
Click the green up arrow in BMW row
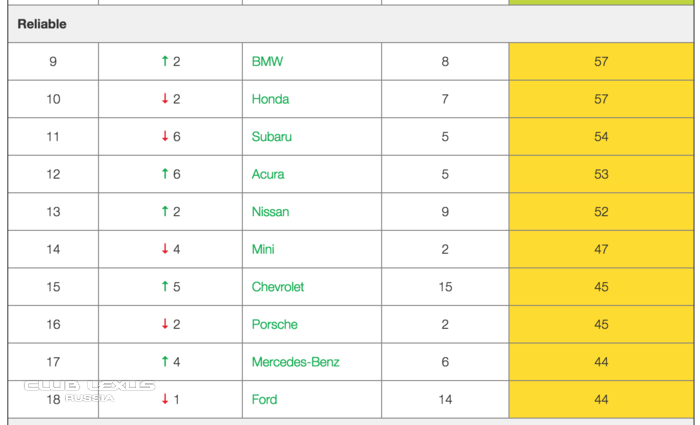165,62
